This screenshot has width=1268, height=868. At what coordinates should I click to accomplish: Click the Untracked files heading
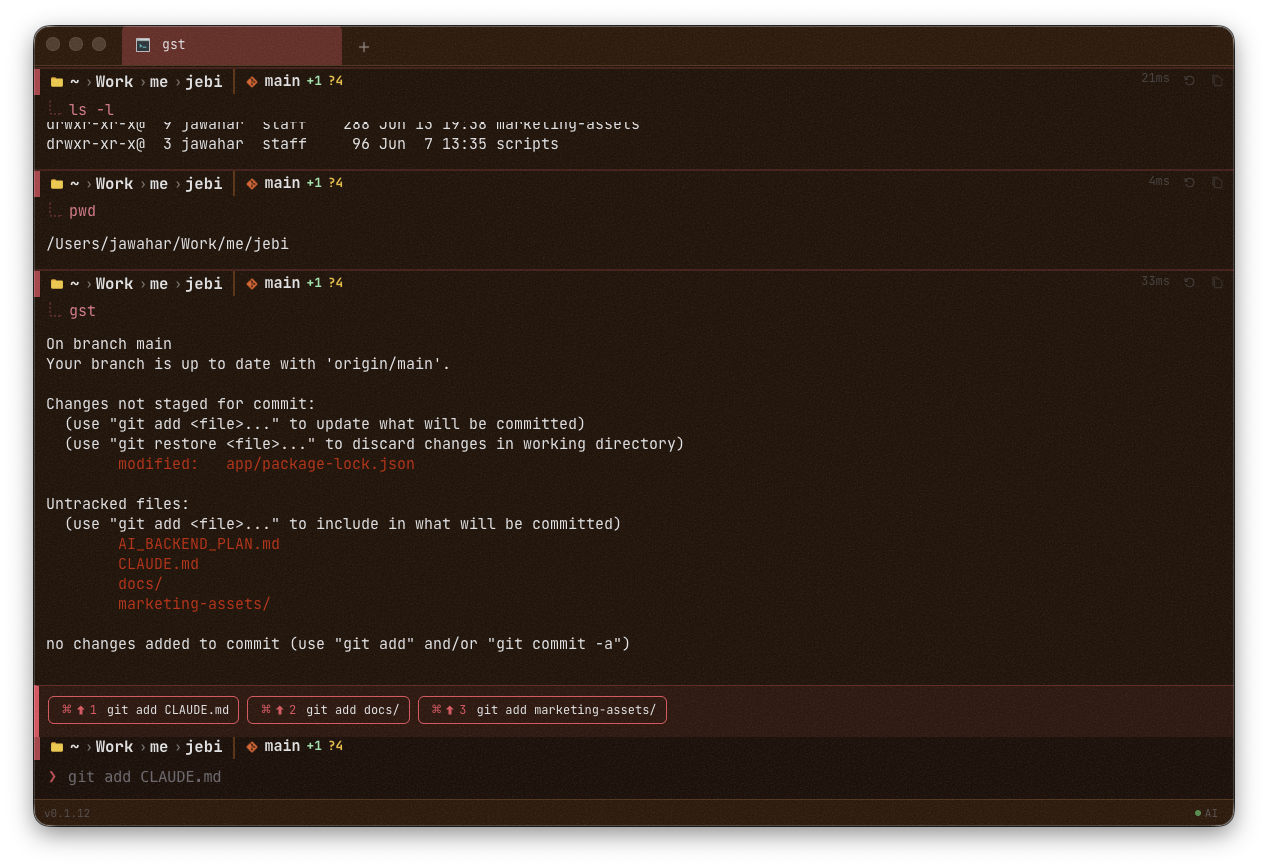tap(118, 504)
